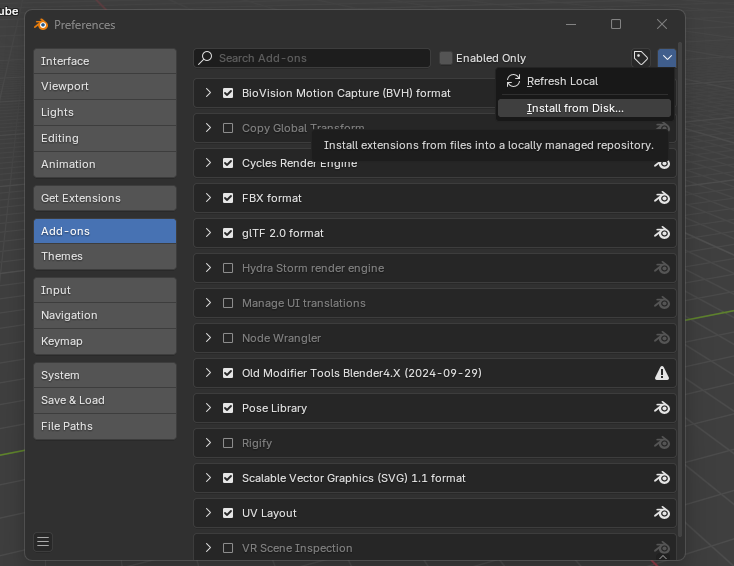Viewport: 734px width, 566px height.
Task: Enable Node Wrangler add-on checkbox
Action: tap(228, 338)
